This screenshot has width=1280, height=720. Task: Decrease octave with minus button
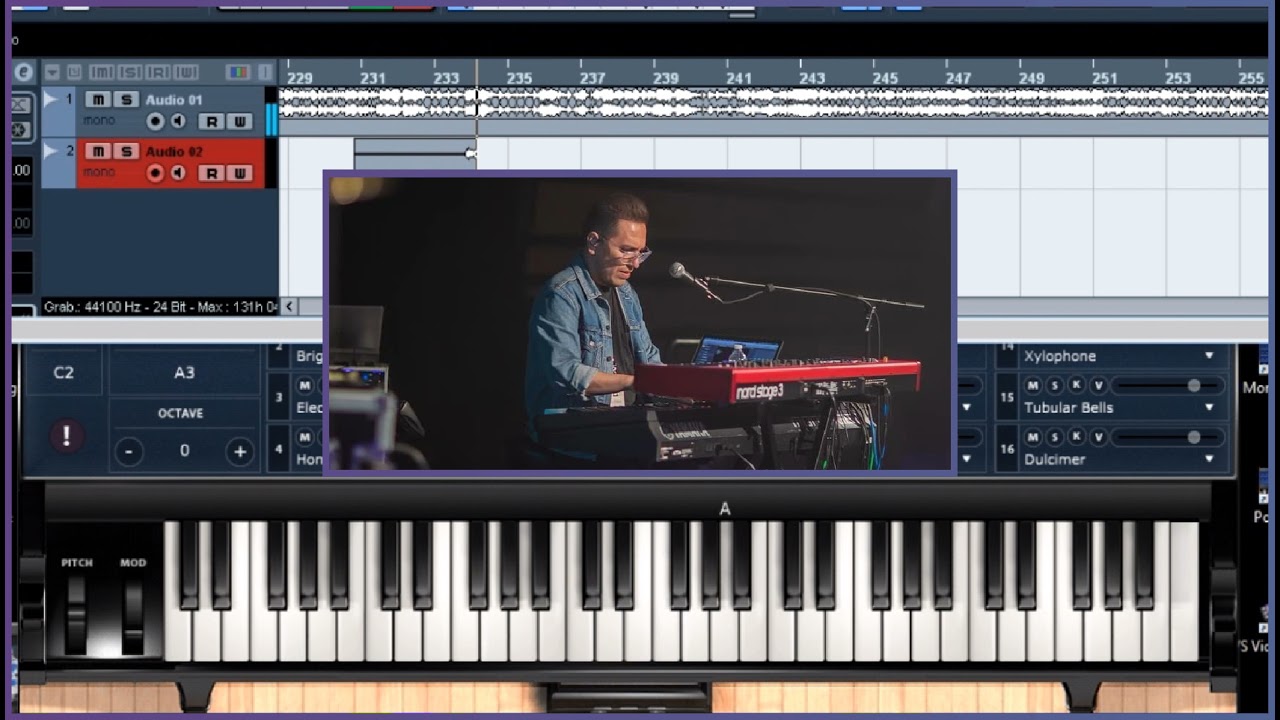point(128,451)
